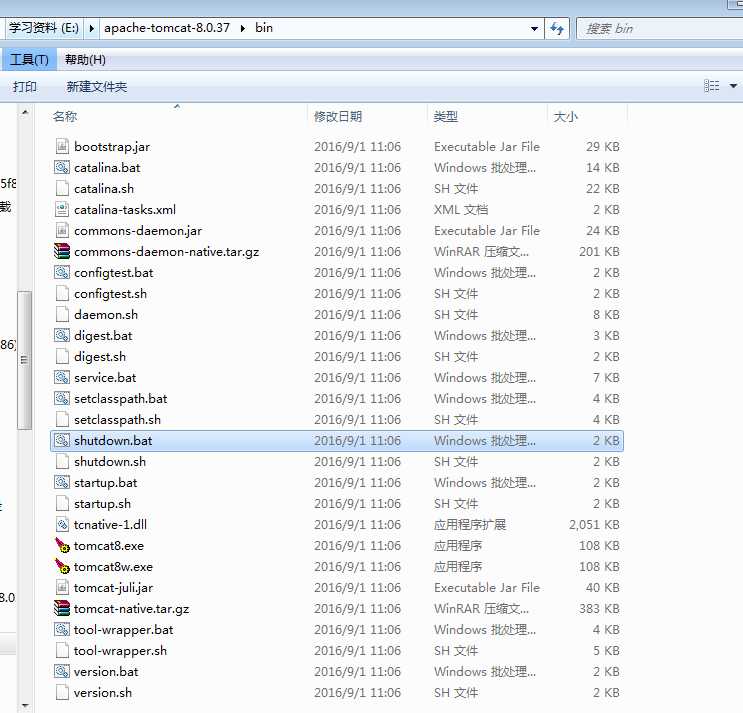The width and height of the screenshot is (743, 713).
Task: Click the 40 KB size of tomcat-juli.jar
Action: pyautogui.click(x=603, y=587)
